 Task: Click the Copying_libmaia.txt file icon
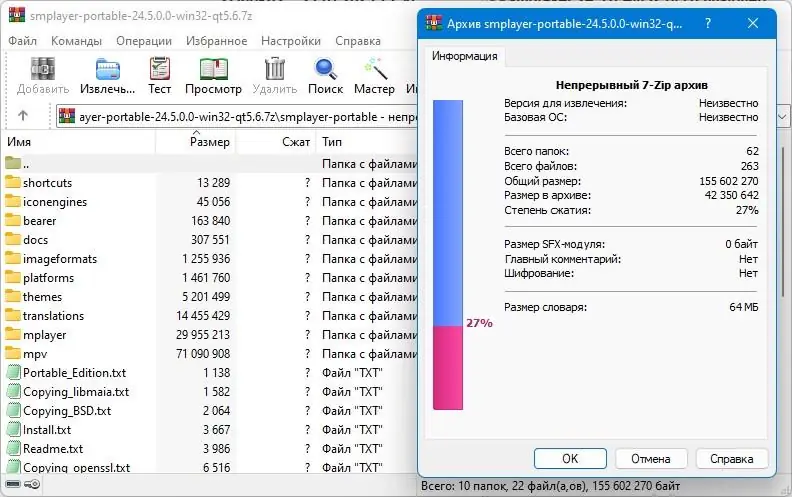pos(14,391)
